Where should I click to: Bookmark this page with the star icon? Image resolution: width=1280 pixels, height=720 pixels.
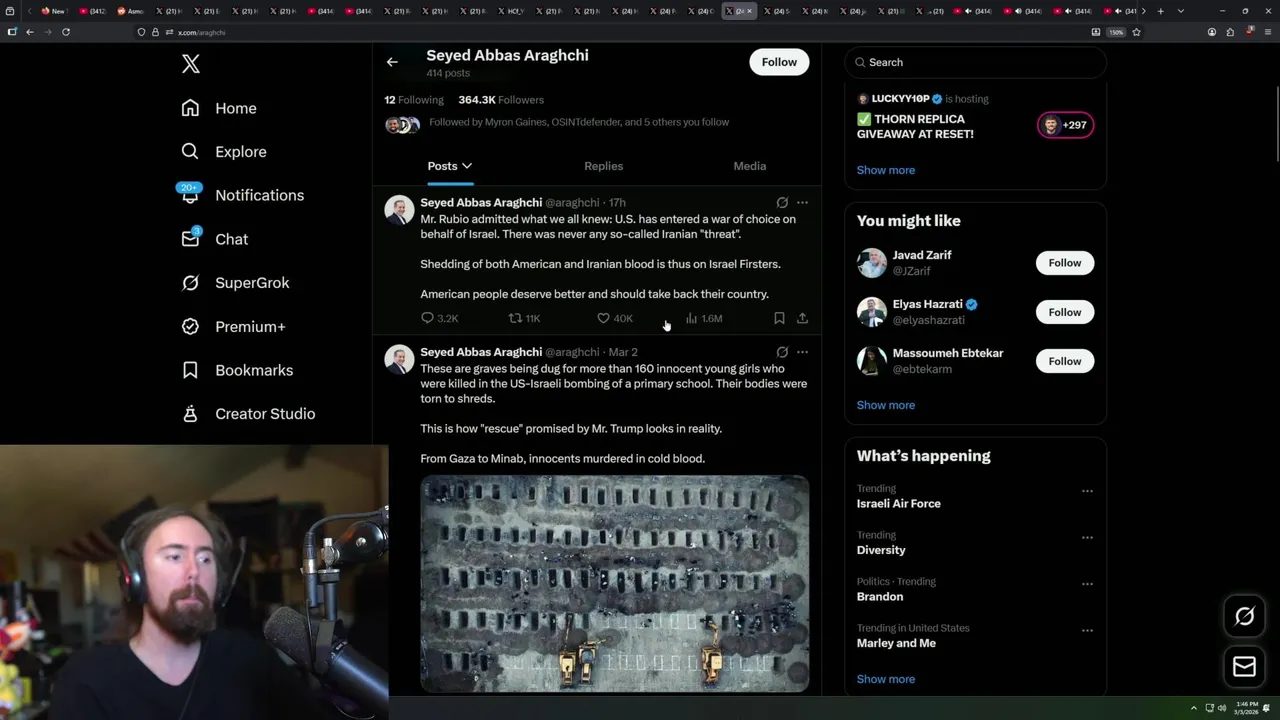tap(1136, 32)
